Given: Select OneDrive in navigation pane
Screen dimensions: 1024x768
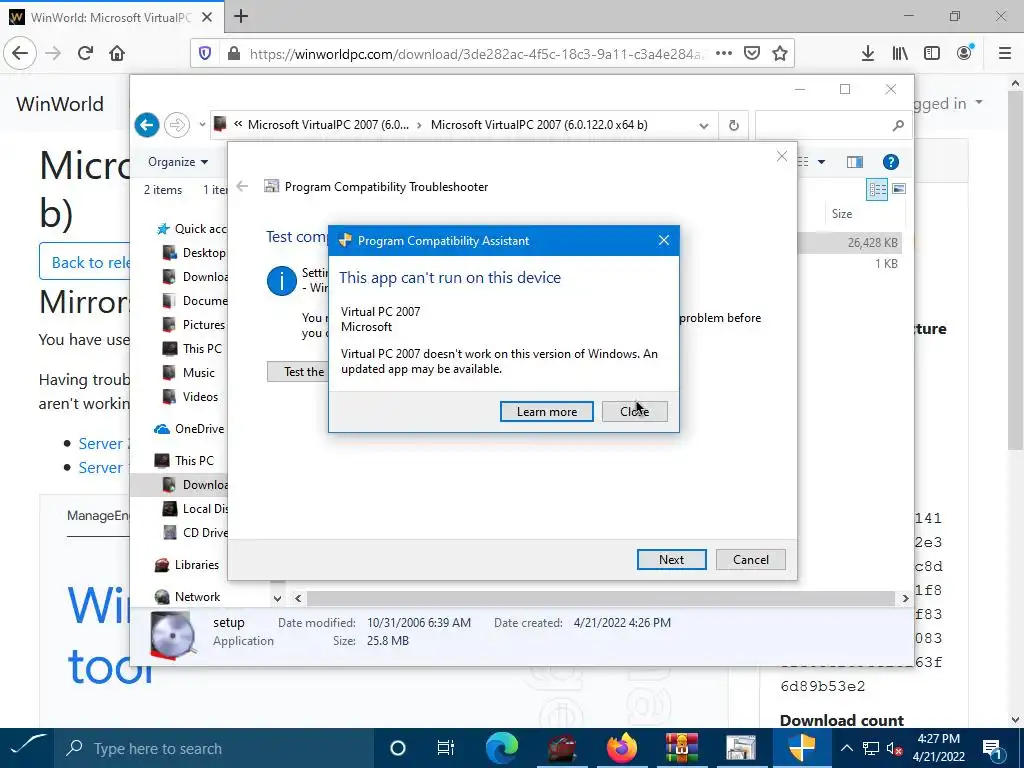Looking at the screenshot, I should pos(189,428).
